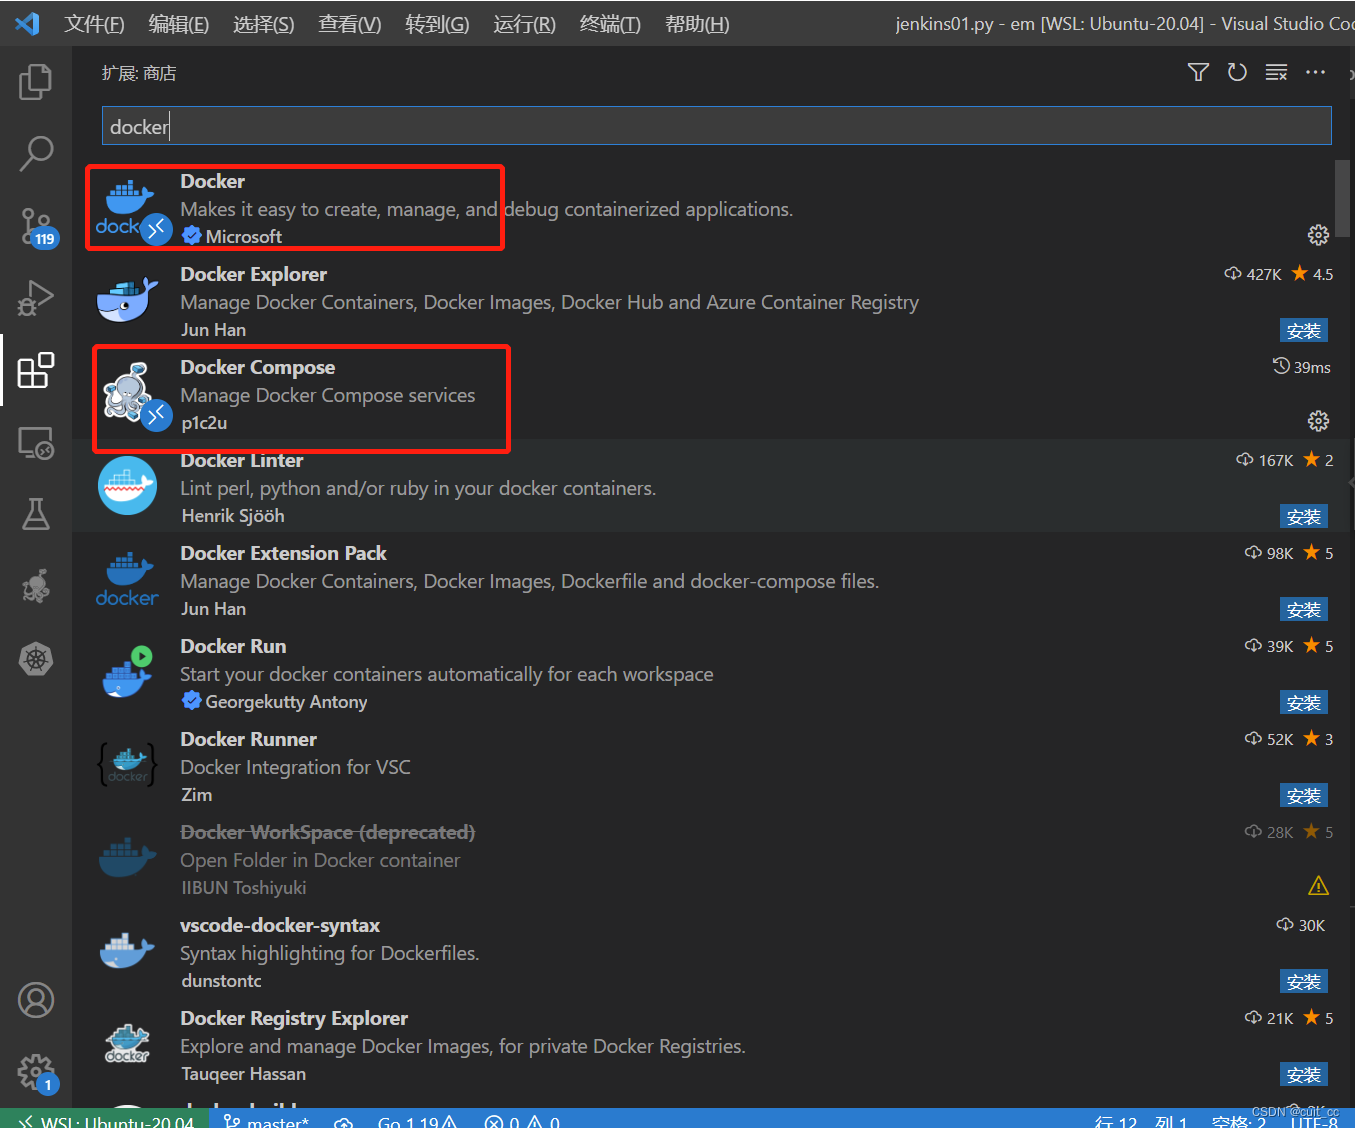This screenshot has height=1128, width=1355.
Task: Open the 帮助(H) menu
Action: click(x=697, y=24)
